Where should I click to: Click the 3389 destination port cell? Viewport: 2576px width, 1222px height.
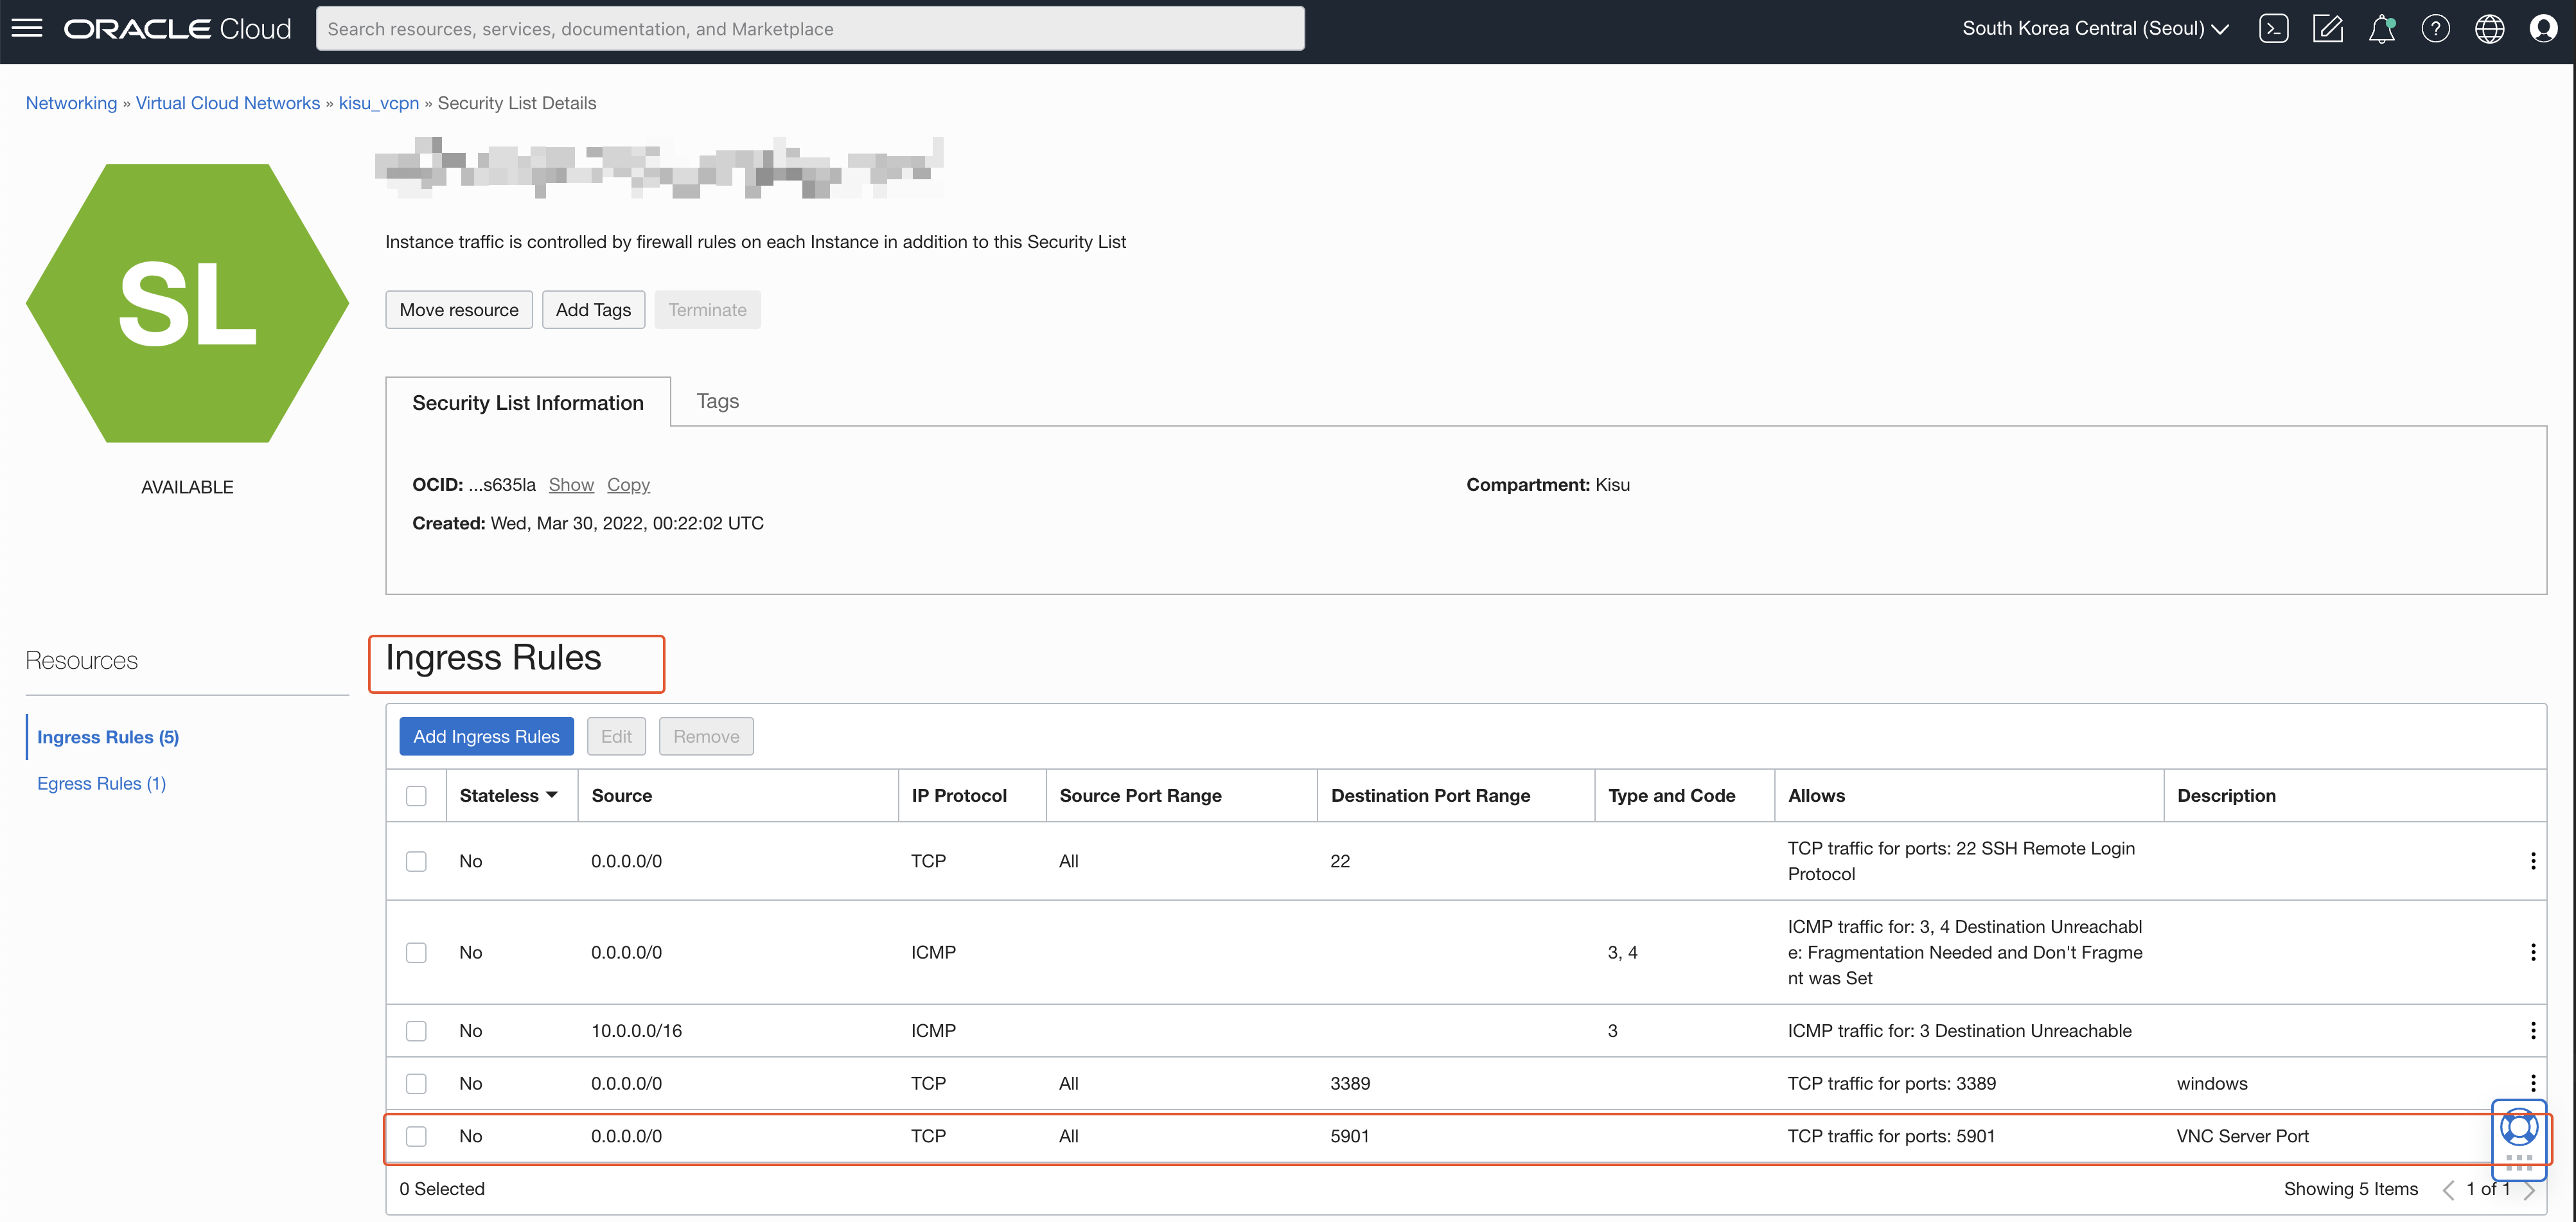tap(1349, 1083)
